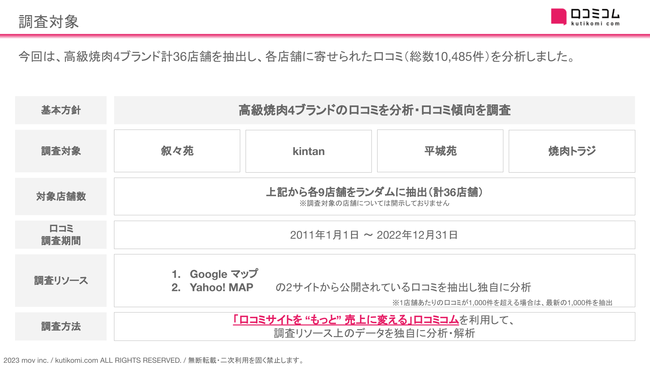Viewport: 650px width, 366px height.
Task: Click the 調査対象 slide title
Action: pos(49,22)
